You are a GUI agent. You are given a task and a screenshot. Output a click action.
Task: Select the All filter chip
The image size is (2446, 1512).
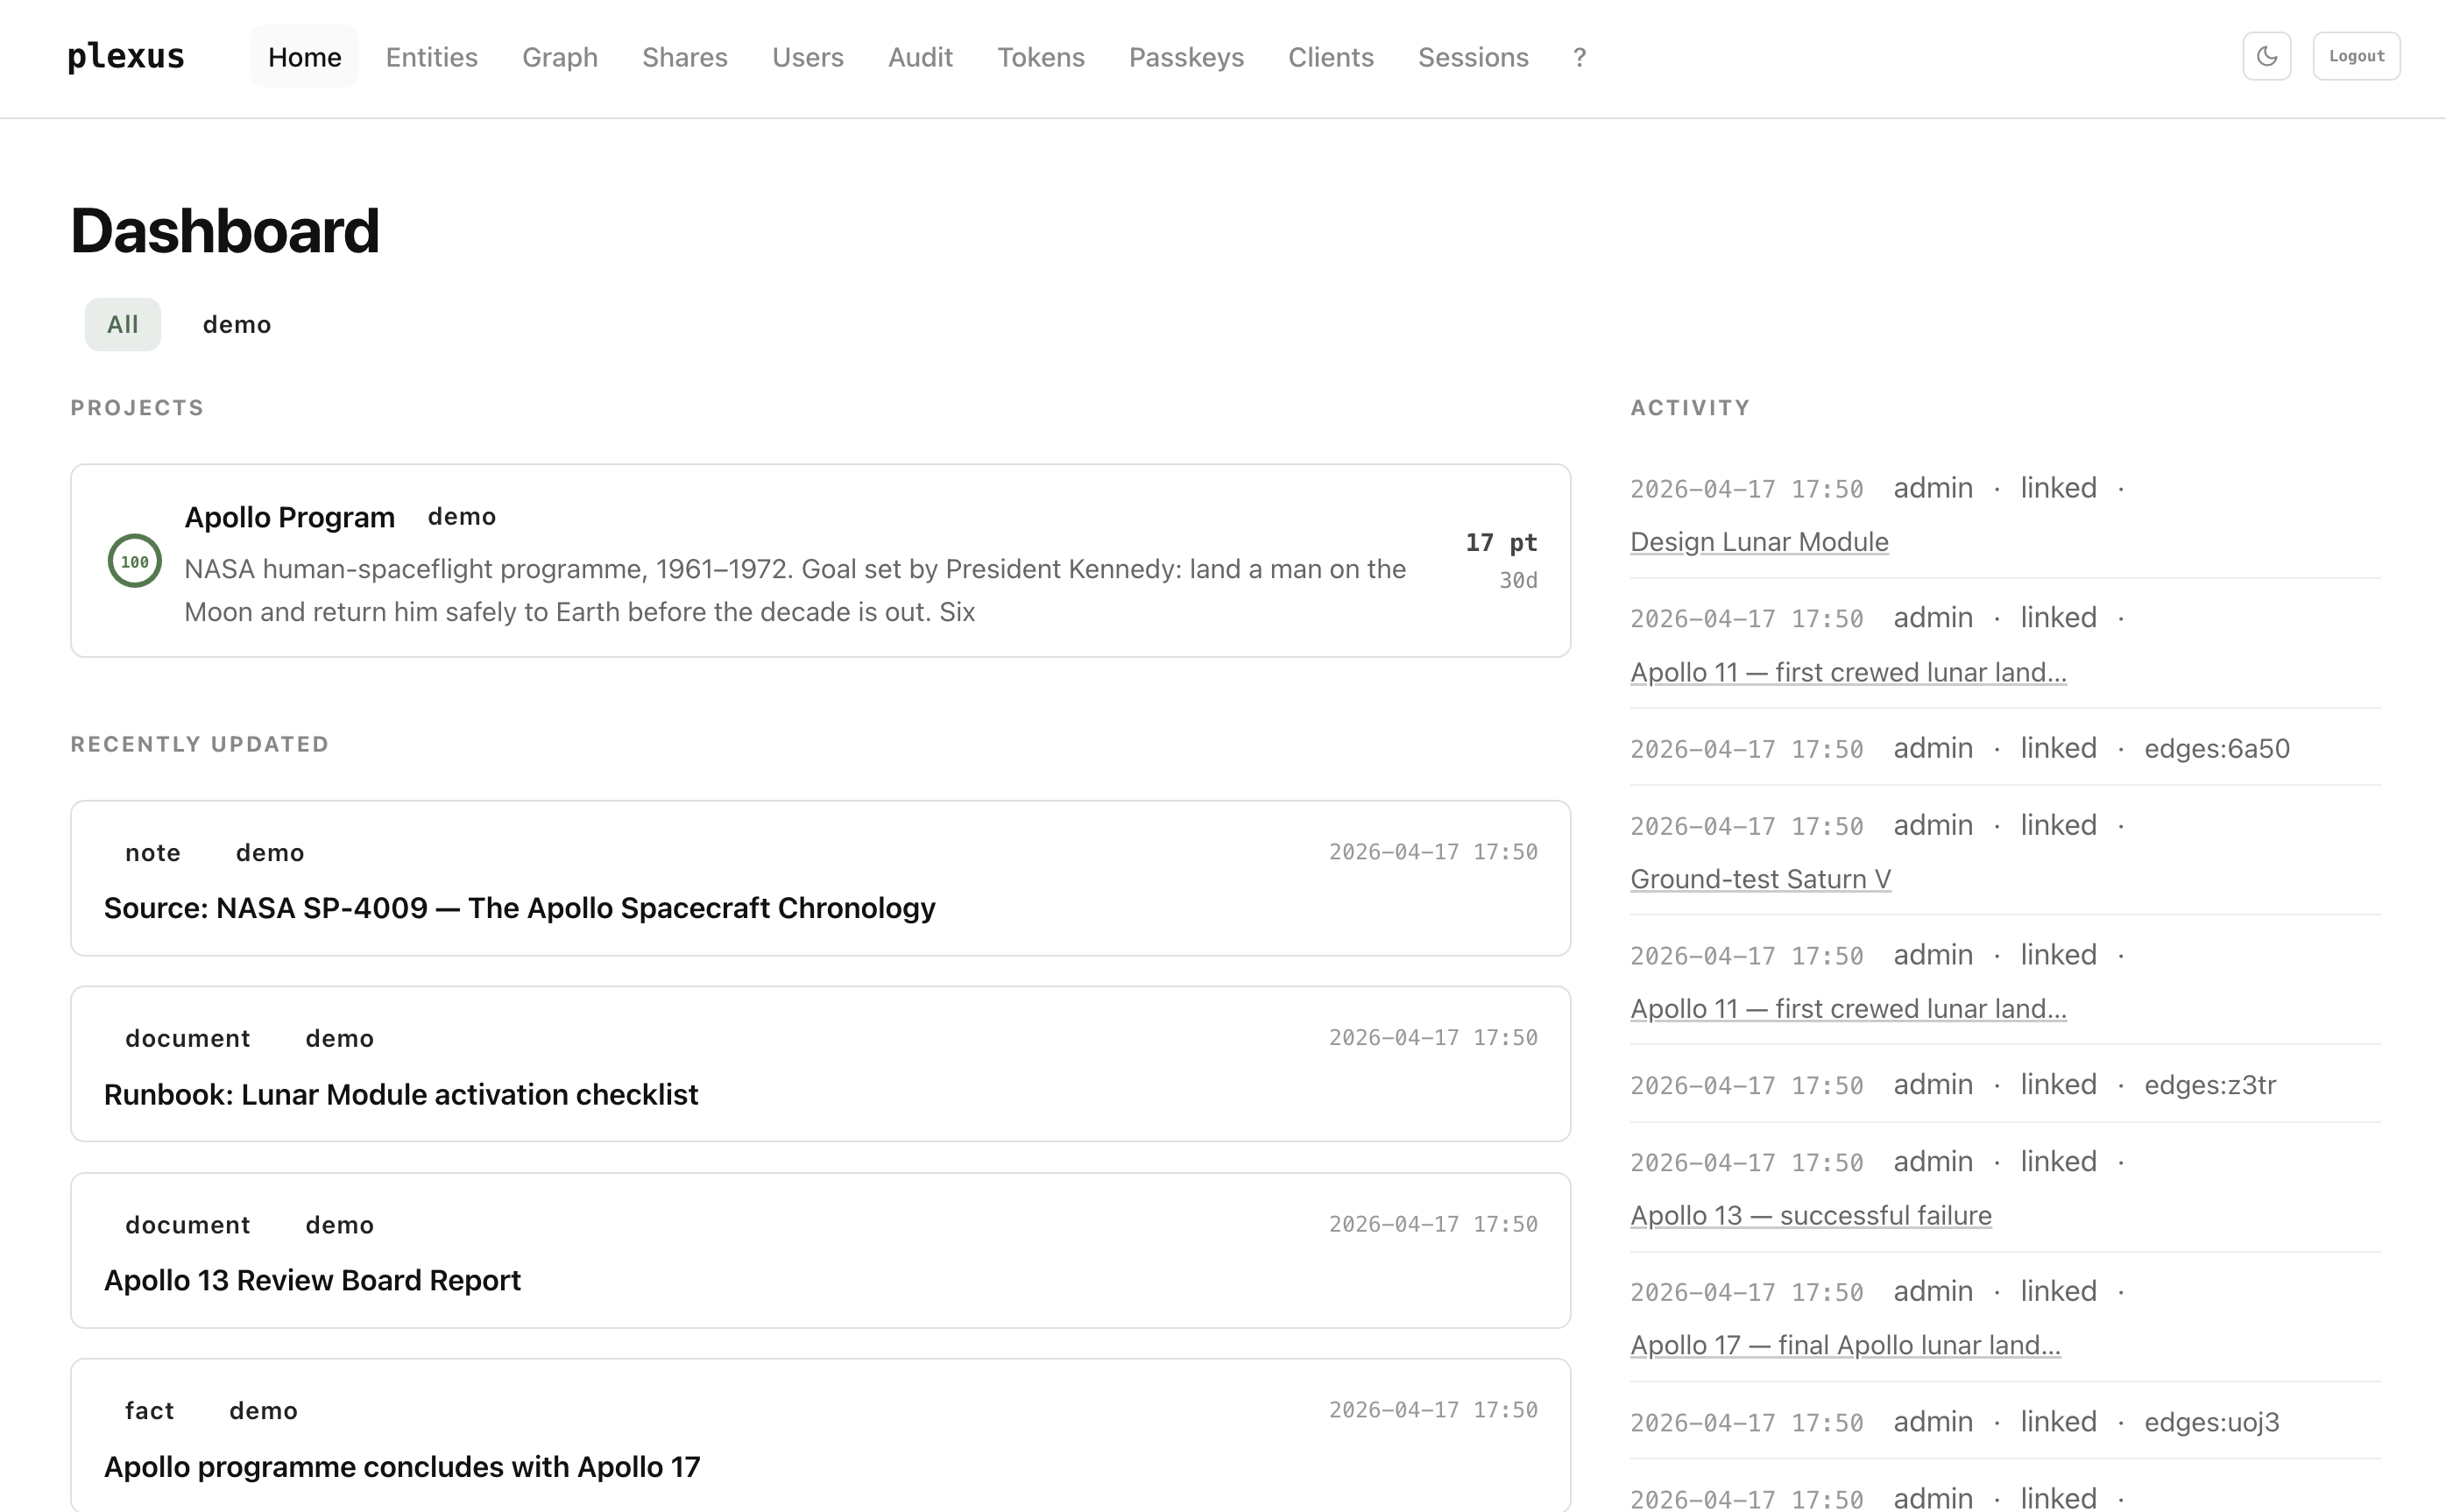(x=122, y=324)
